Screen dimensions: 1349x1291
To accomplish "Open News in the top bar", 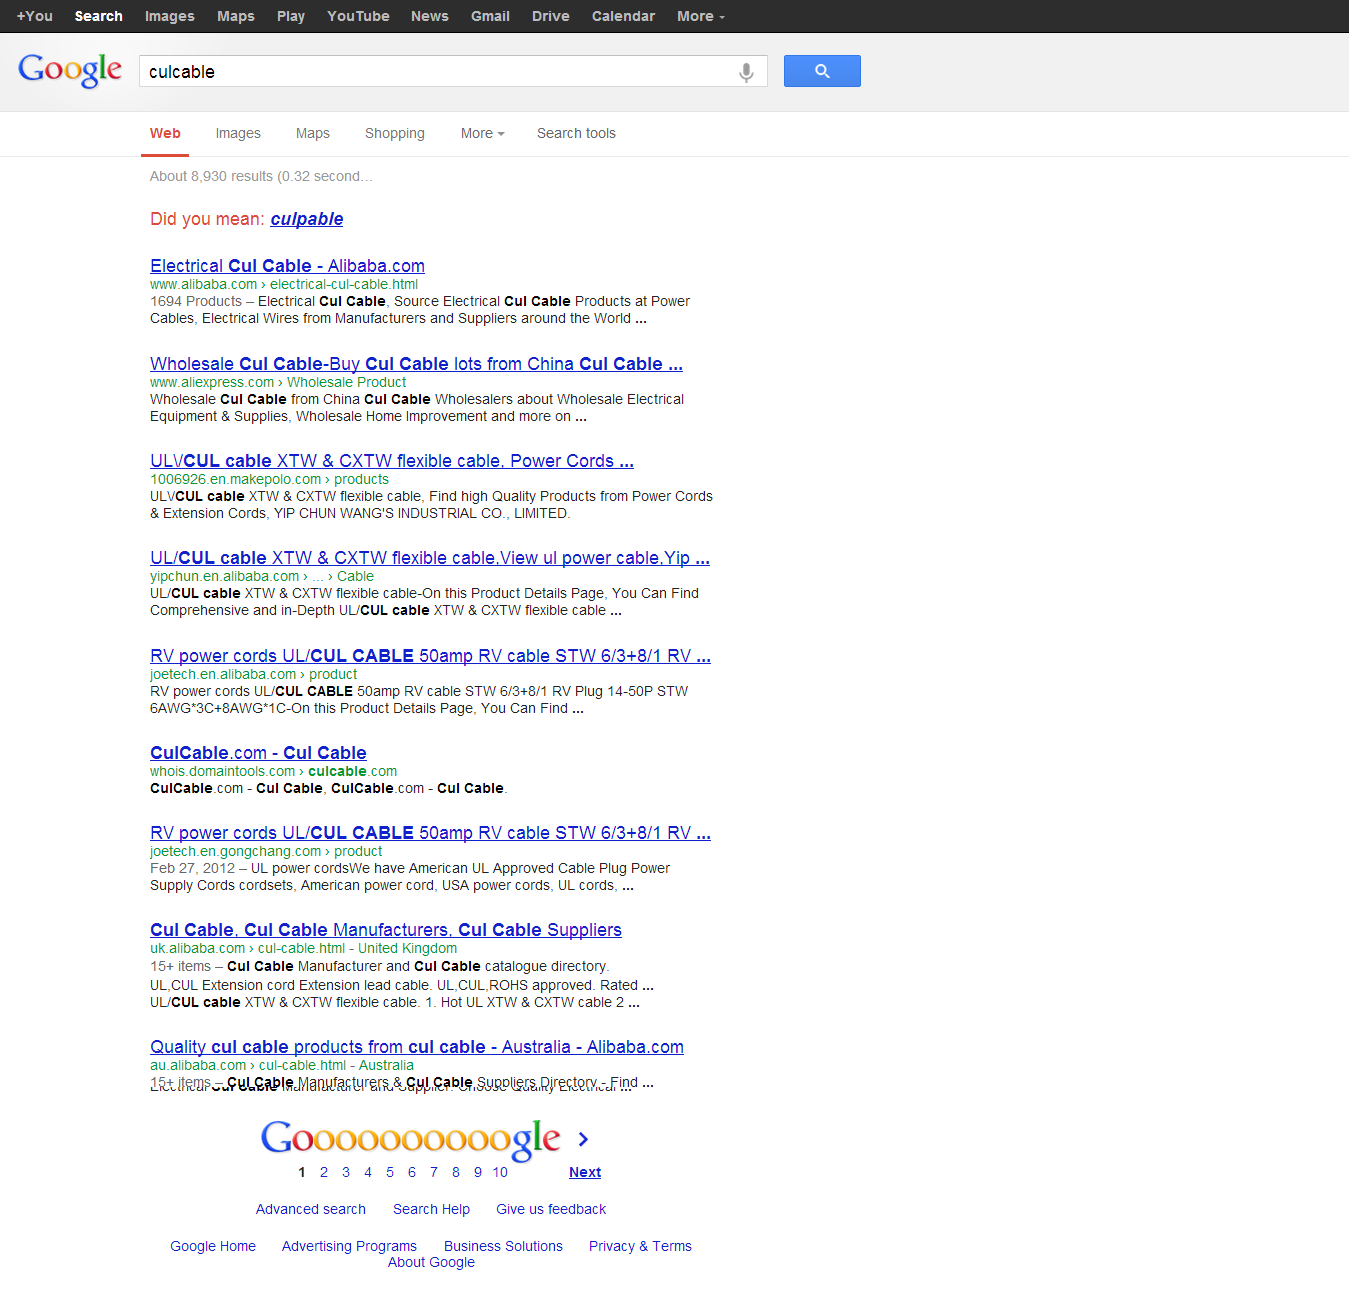I will click(x=430, y=16).
